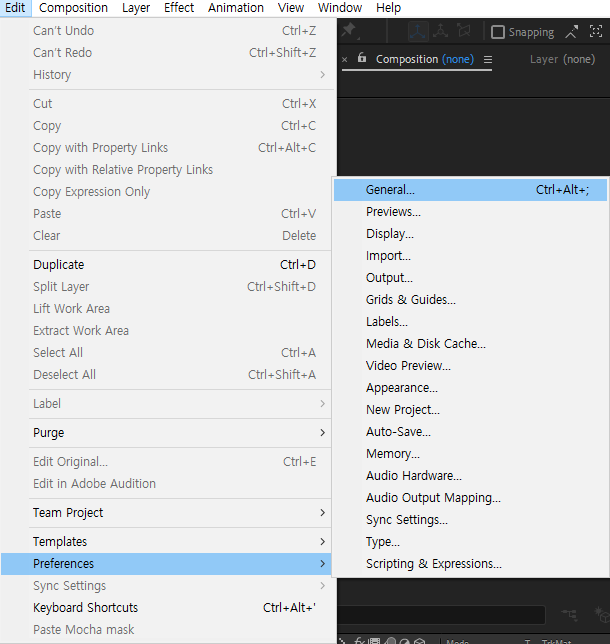The image size is (610, 644).
Task: Expand the Preferences submenu entry
Action: point(166,564)
